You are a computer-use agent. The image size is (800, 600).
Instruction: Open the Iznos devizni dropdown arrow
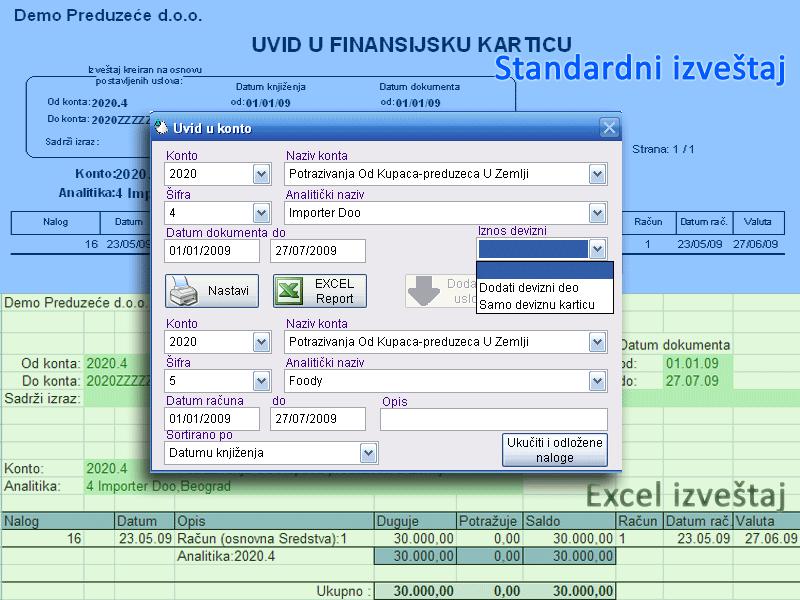[597, 249]
